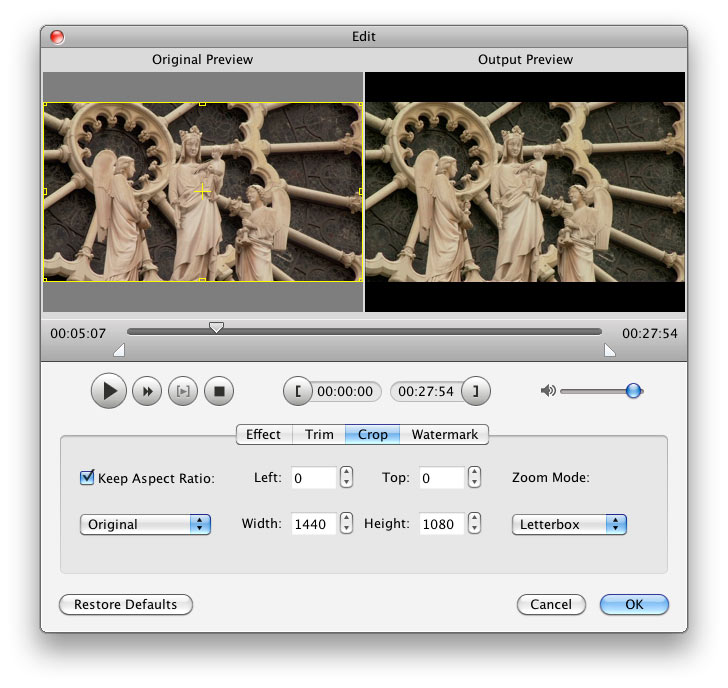The image size is (728, 688).
Task: Click the crop center crosshair in Original Preview
Action: pyautogui.click(x=203, y=191)
